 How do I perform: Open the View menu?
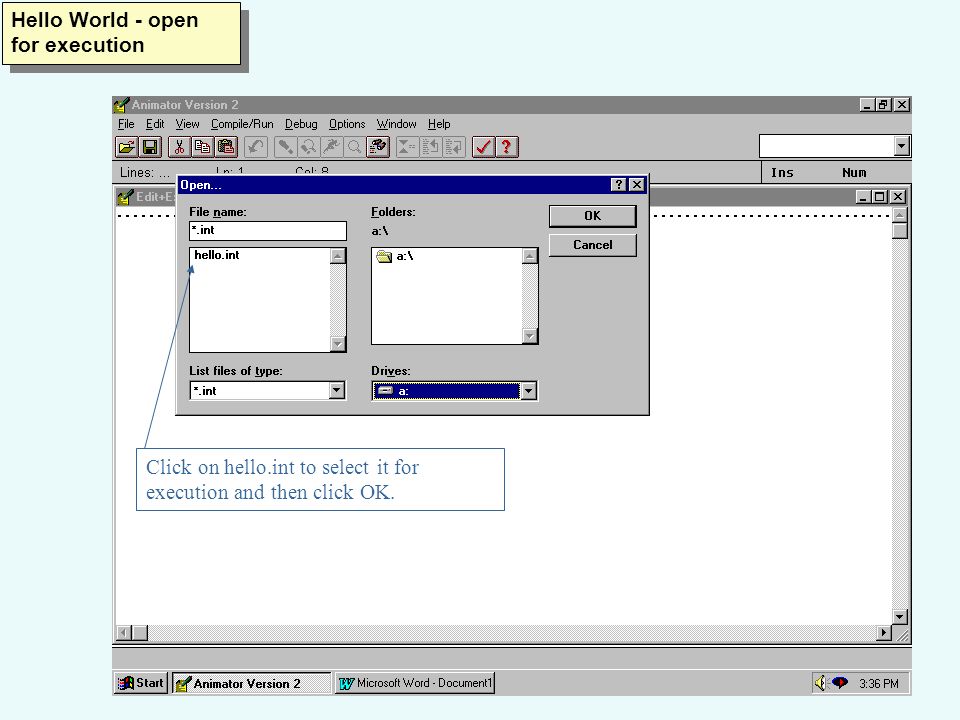click(187, 124)
